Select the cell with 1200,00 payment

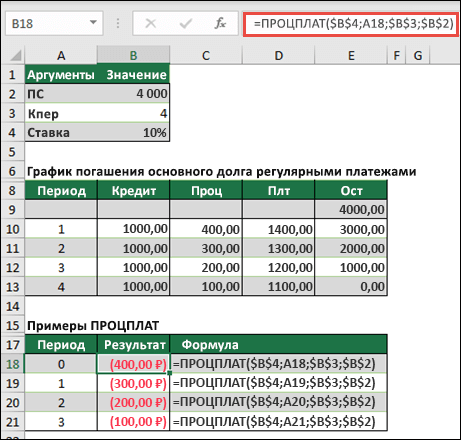279,267
